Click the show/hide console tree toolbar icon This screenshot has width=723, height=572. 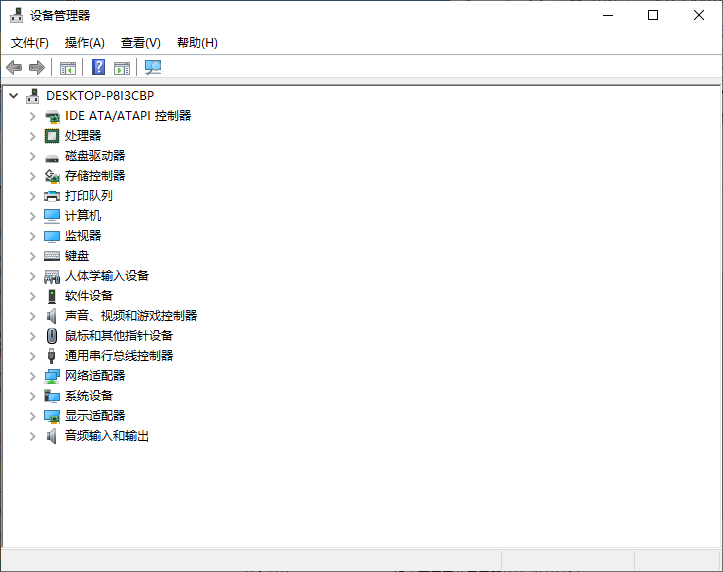click(x=68, y=68)
